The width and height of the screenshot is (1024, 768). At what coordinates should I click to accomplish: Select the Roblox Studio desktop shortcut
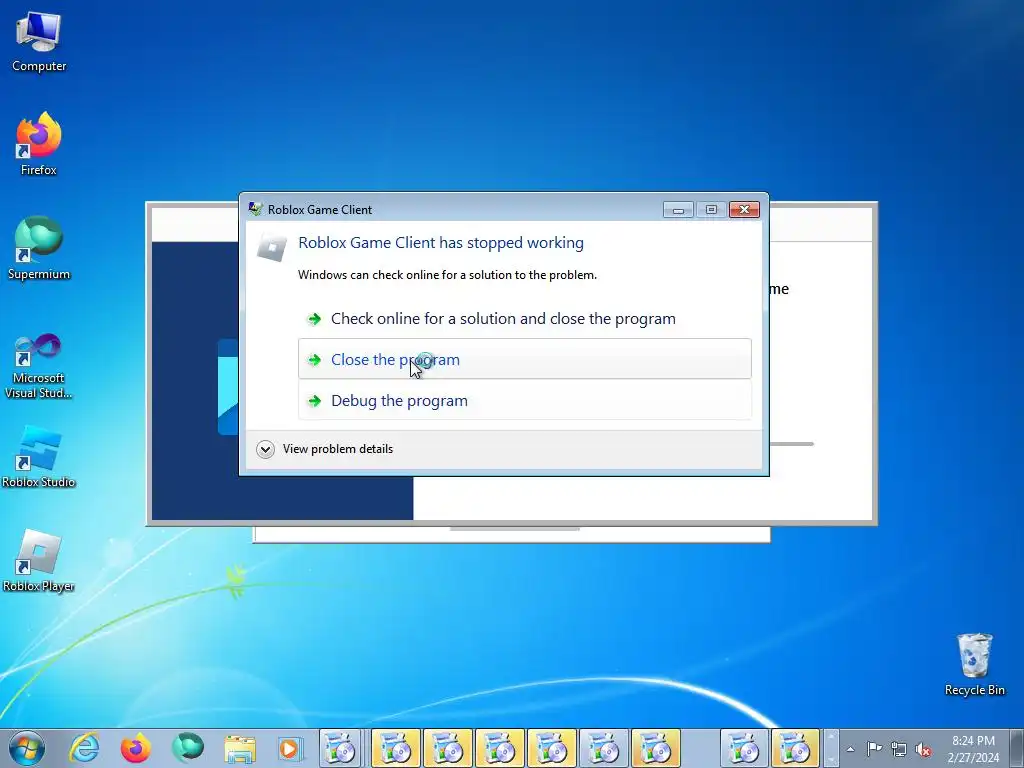coord(39,457)
